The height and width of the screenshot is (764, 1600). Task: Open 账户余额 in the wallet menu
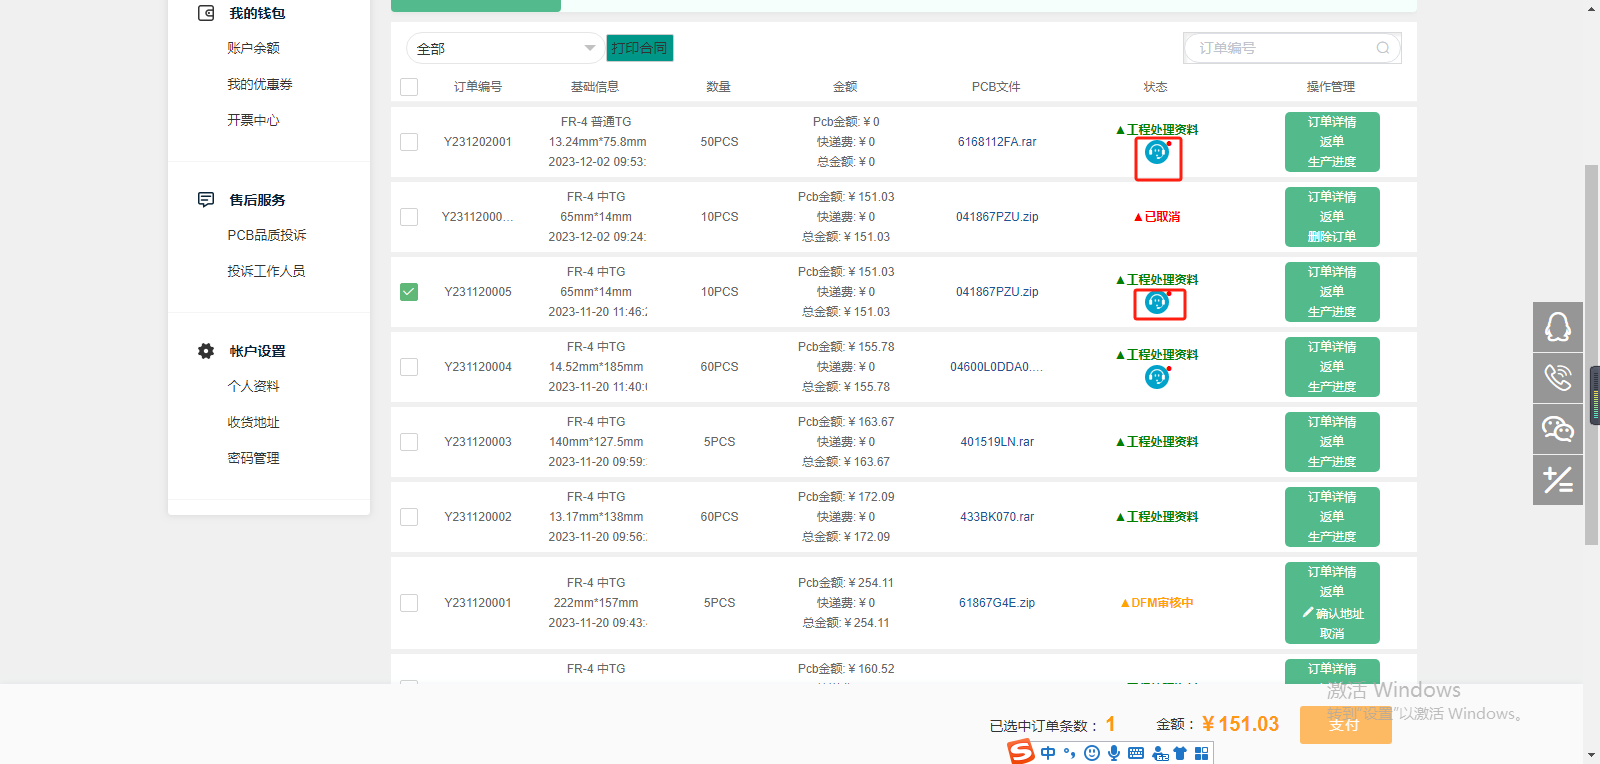(x=253, y=48)
